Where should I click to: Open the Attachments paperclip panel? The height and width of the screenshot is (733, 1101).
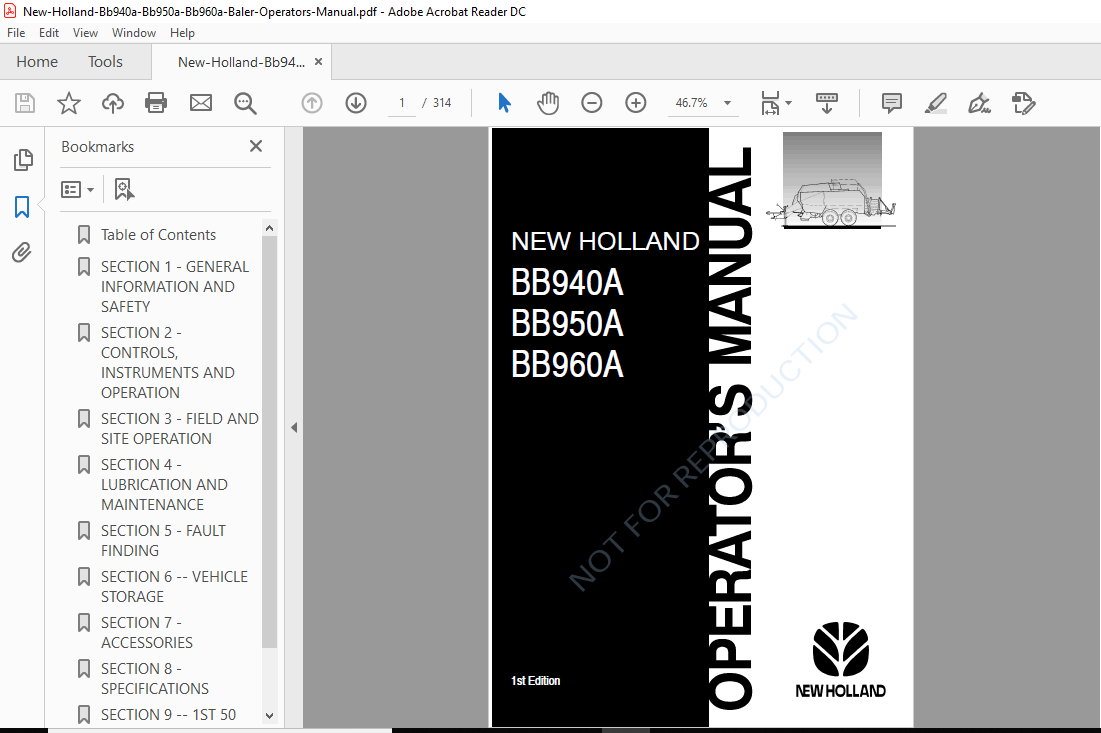(x=22, y=253)
